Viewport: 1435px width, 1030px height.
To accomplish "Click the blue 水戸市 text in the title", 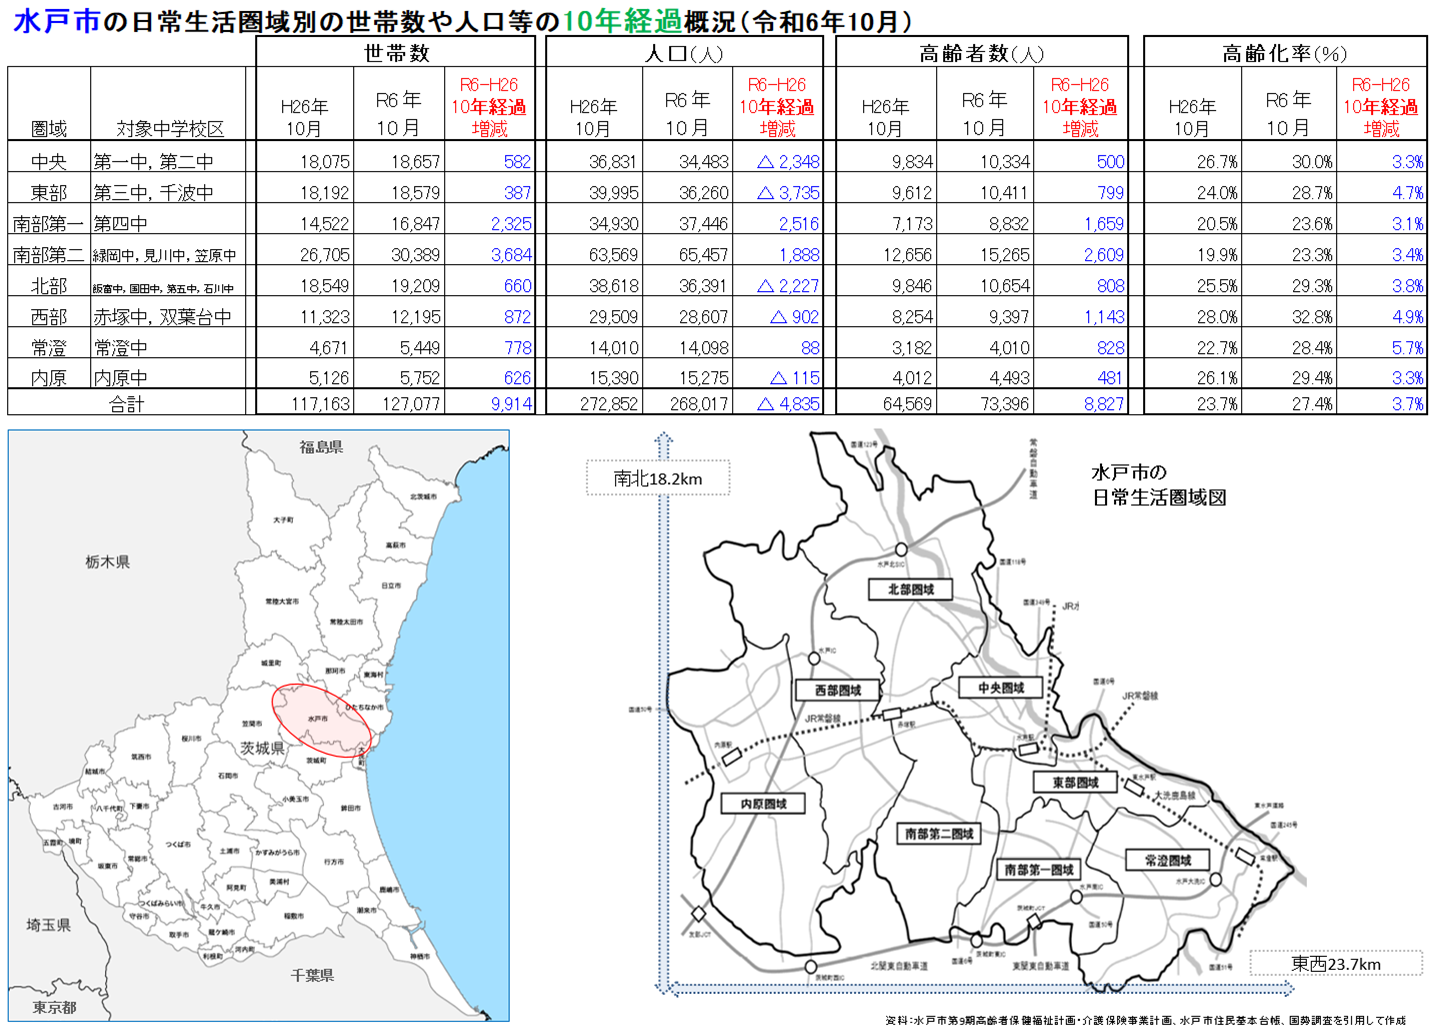I will 56,22.
